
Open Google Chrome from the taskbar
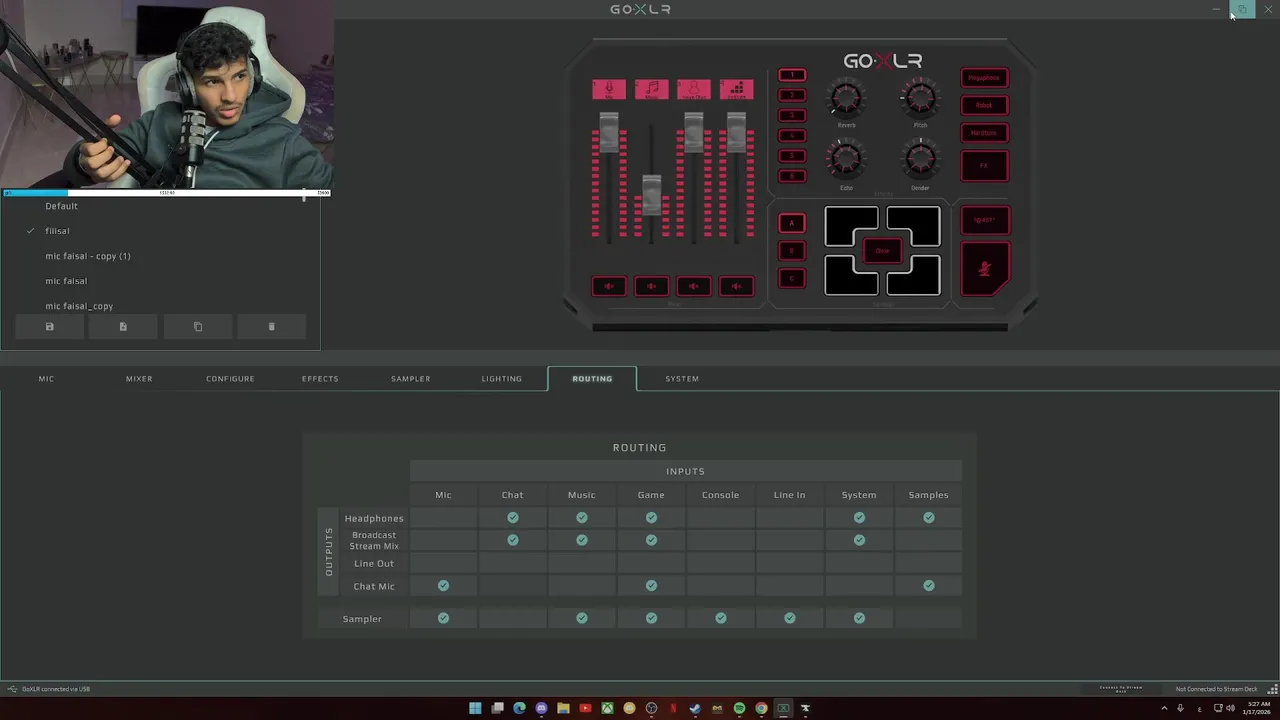click(x=761, y=708)
